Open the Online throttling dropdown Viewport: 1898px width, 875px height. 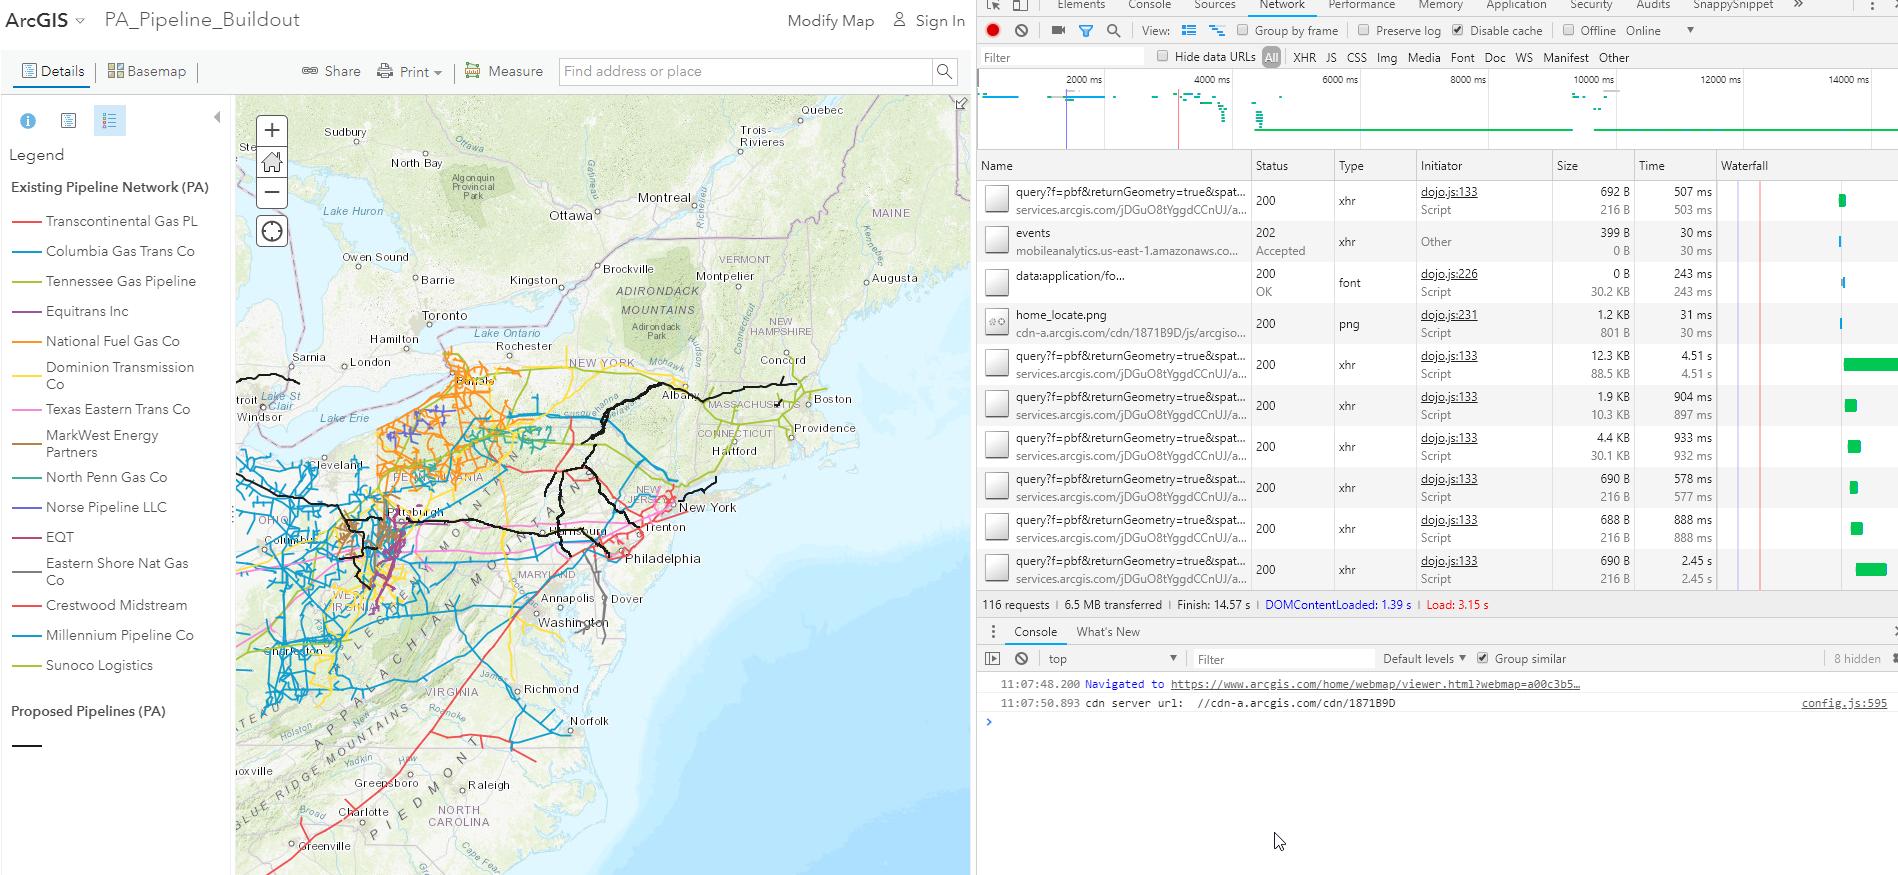[x=1660, y=31]
